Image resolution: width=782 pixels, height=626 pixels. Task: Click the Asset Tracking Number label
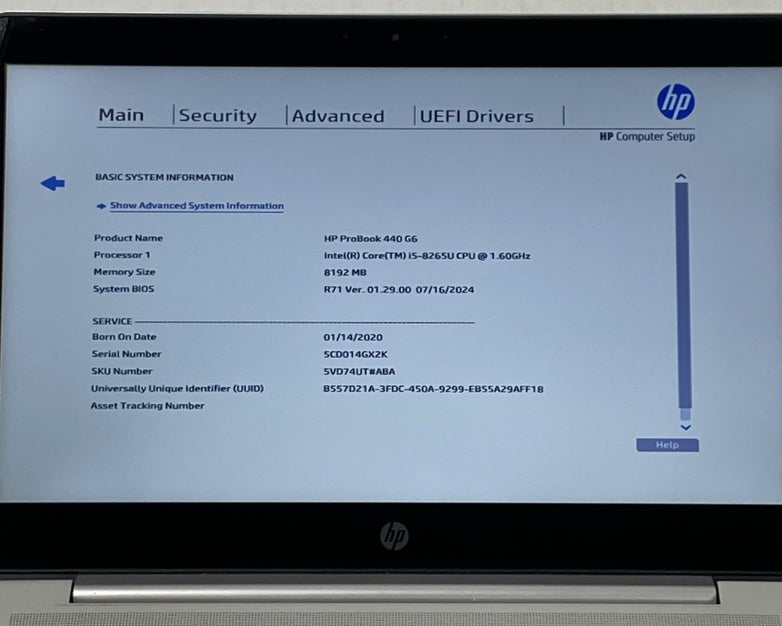(x=148, y=406)
